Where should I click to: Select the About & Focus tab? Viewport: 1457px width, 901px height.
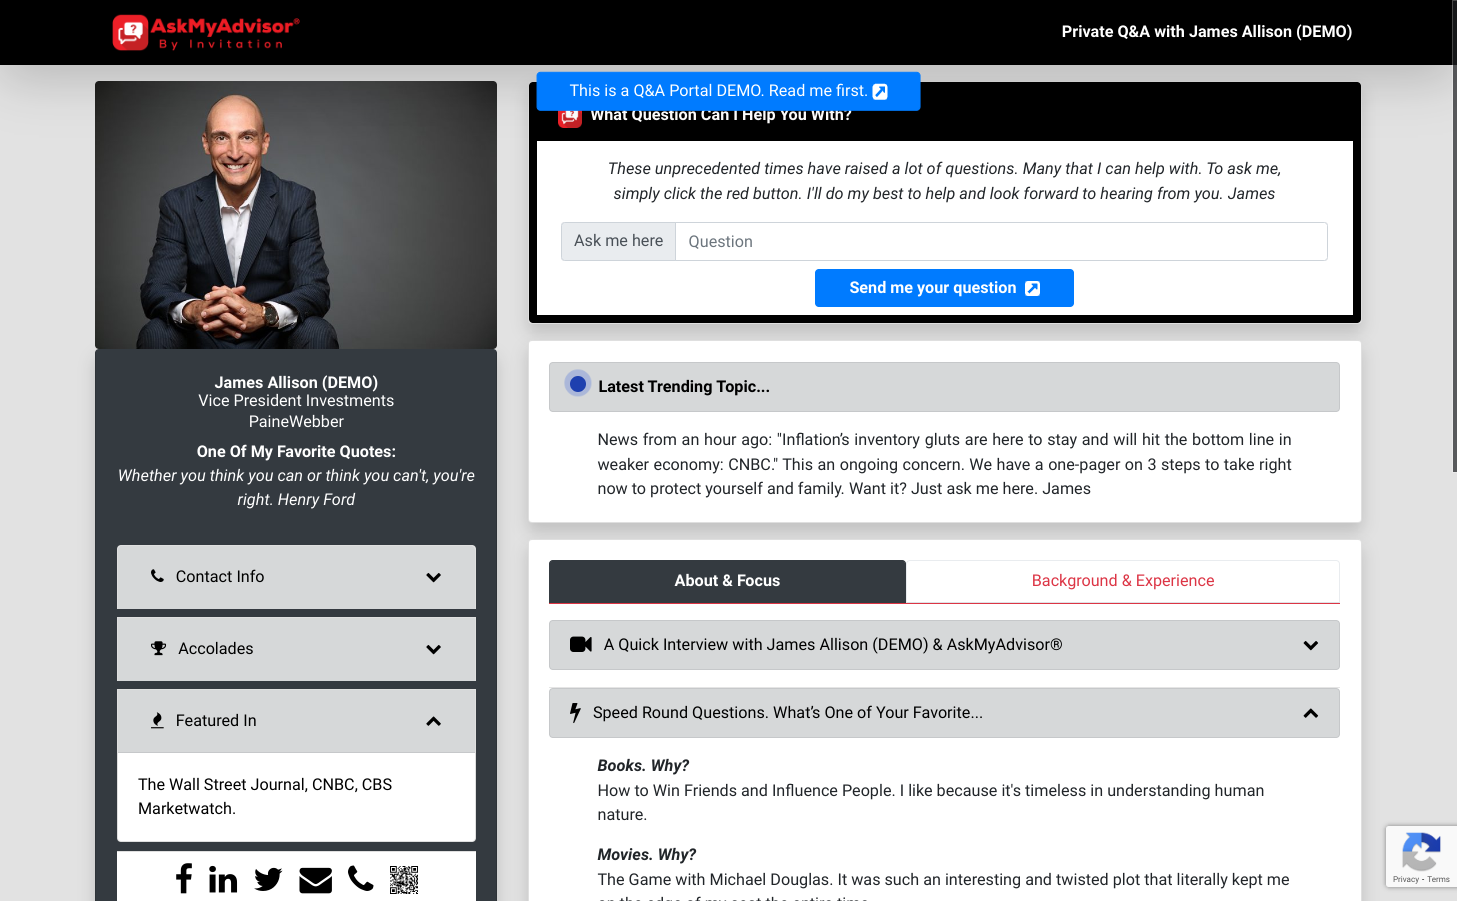[x=727, y=581]
